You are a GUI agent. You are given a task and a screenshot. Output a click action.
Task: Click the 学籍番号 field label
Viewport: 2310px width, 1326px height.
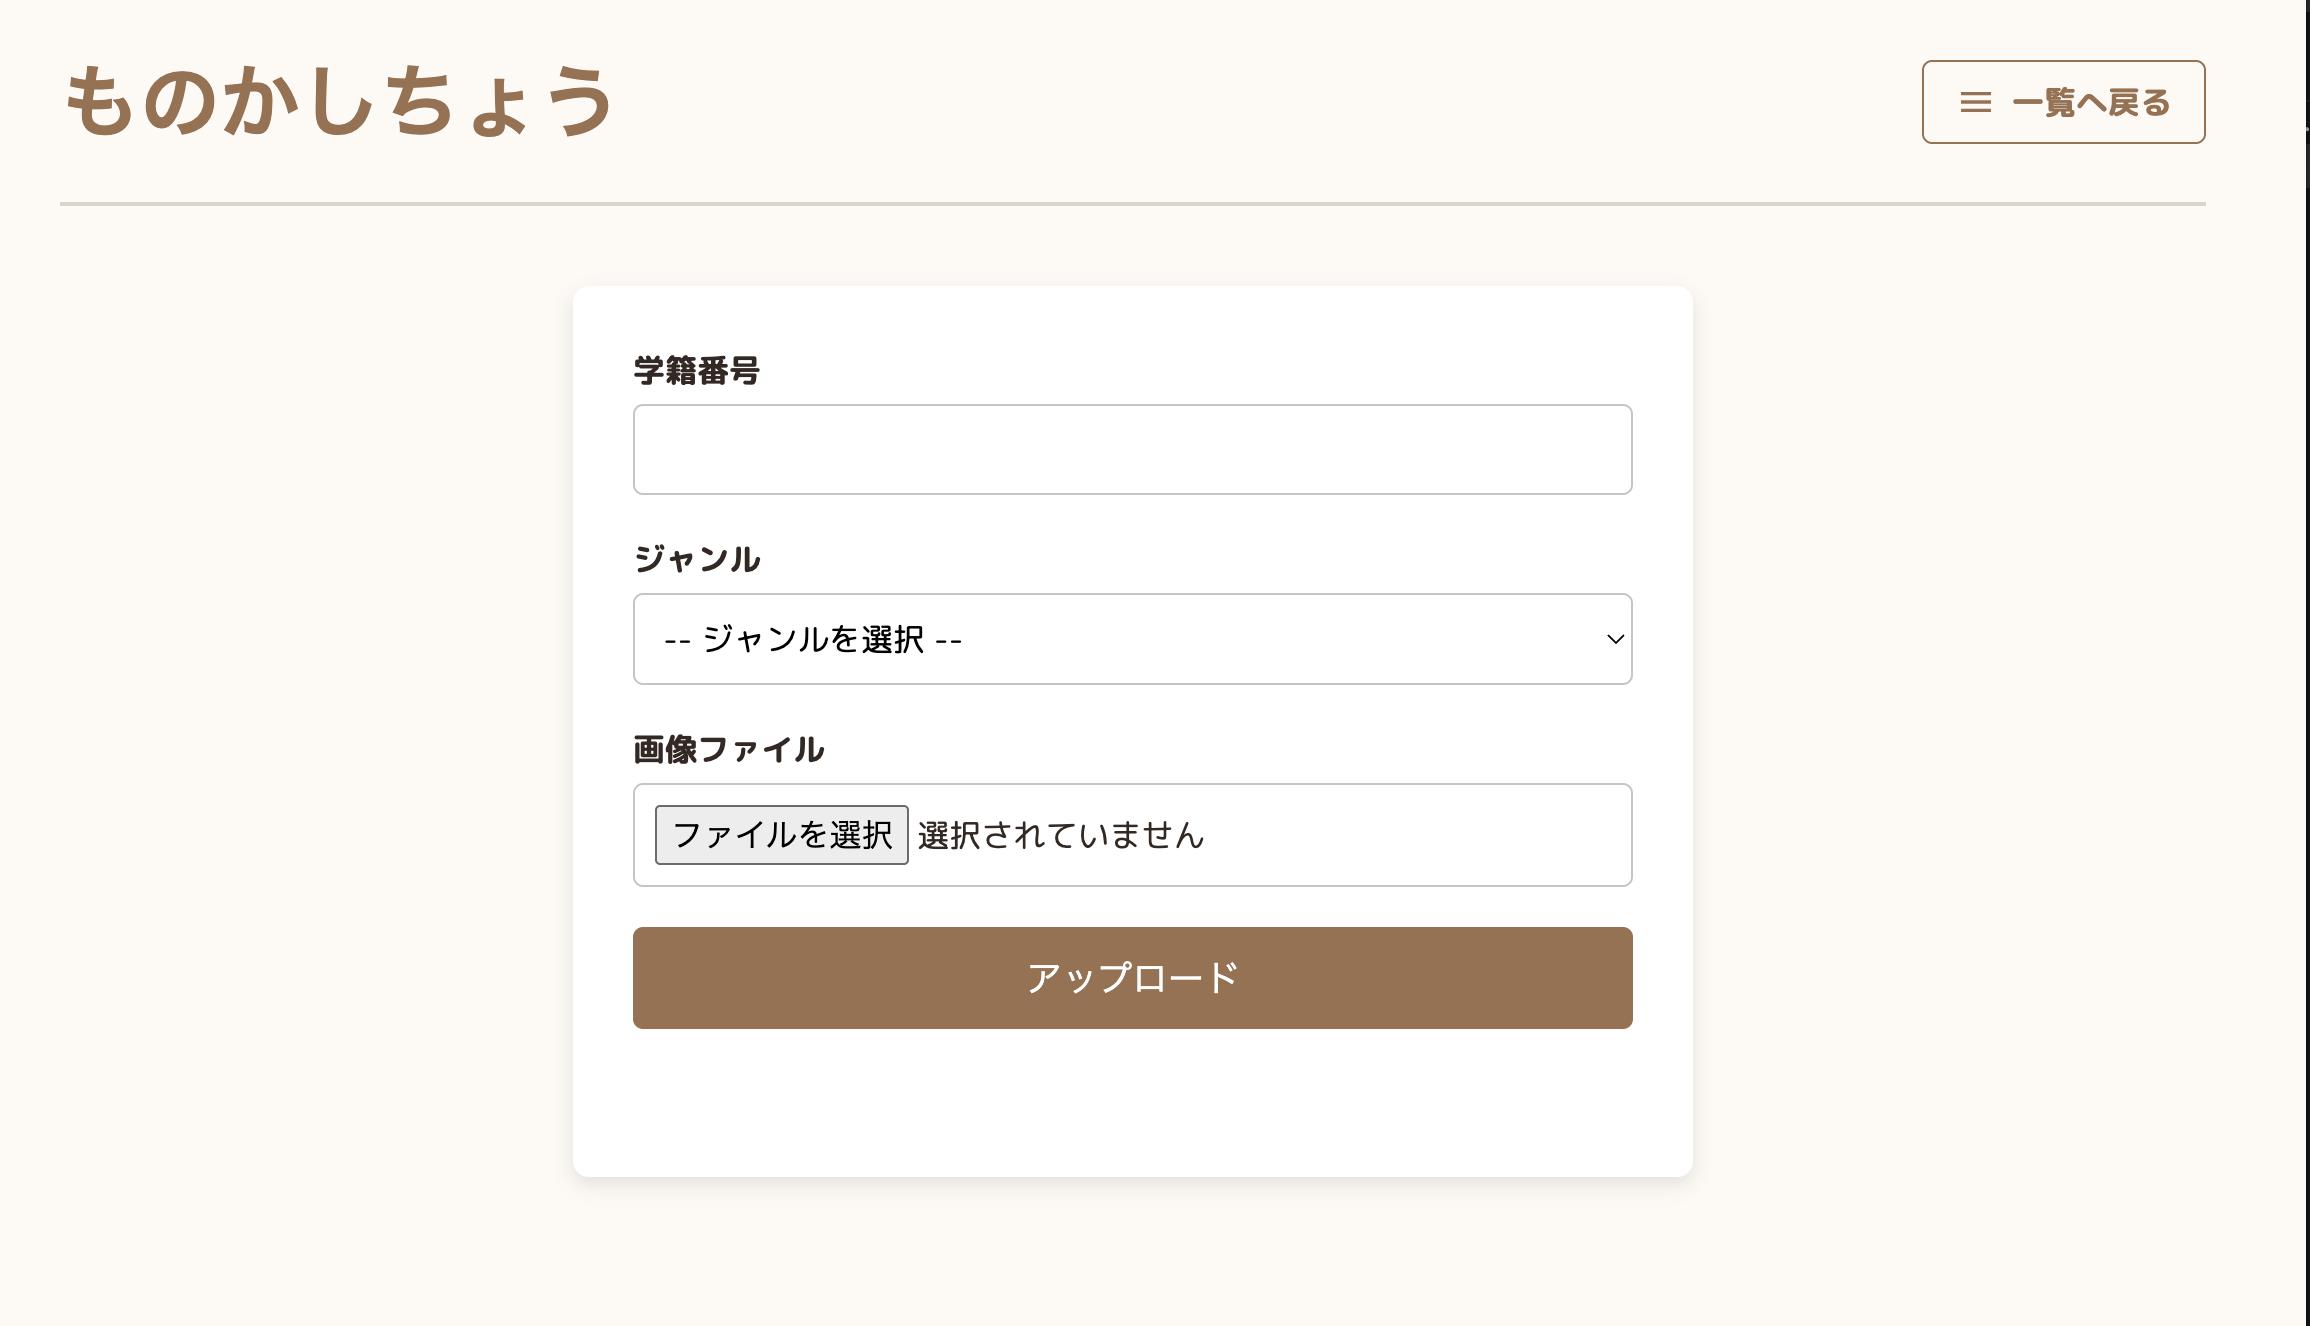point(696,371)
